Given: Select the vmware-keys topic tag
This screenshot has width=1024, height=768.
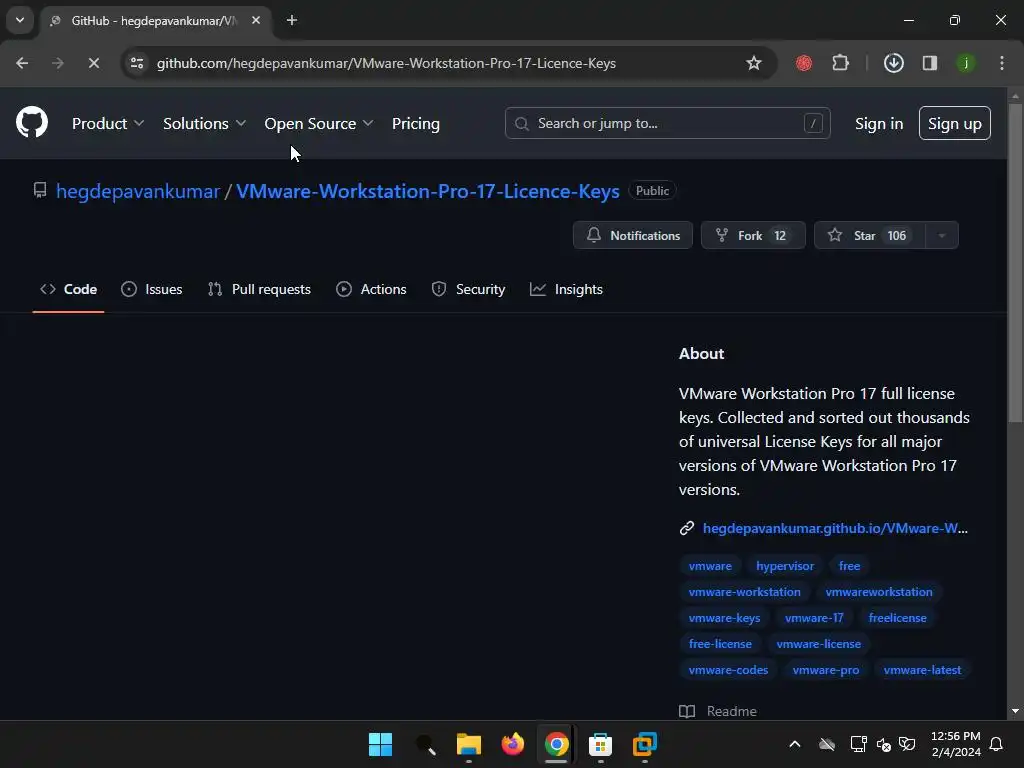Looking at the screenshot, I should 724,618.
